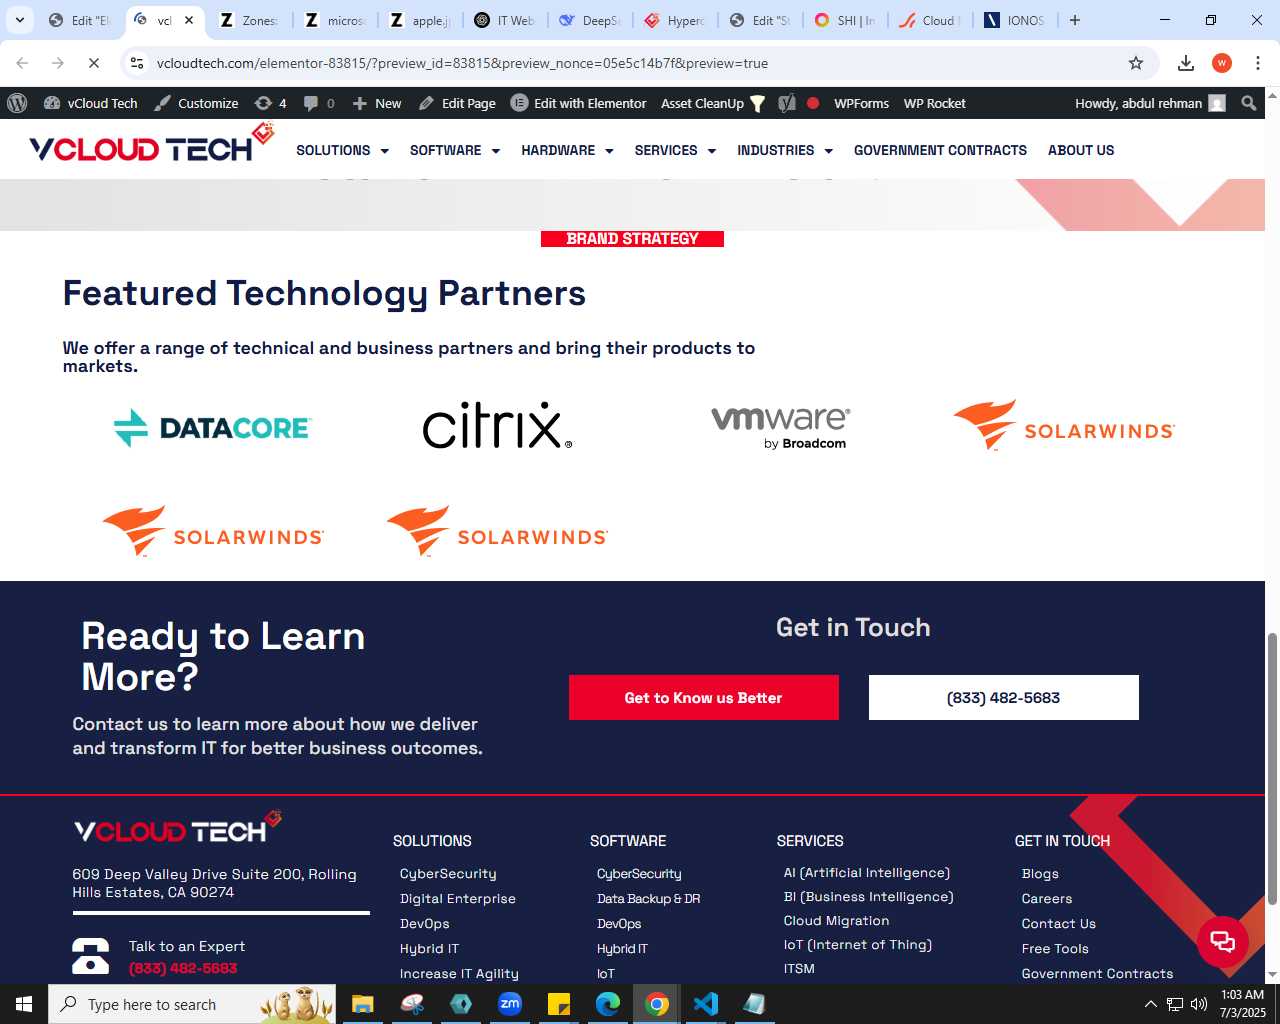Image resolution: width=1280 pixels, height=1024 pixels.
Task: Switch to the IT Web browser tab
Action: 506,20
